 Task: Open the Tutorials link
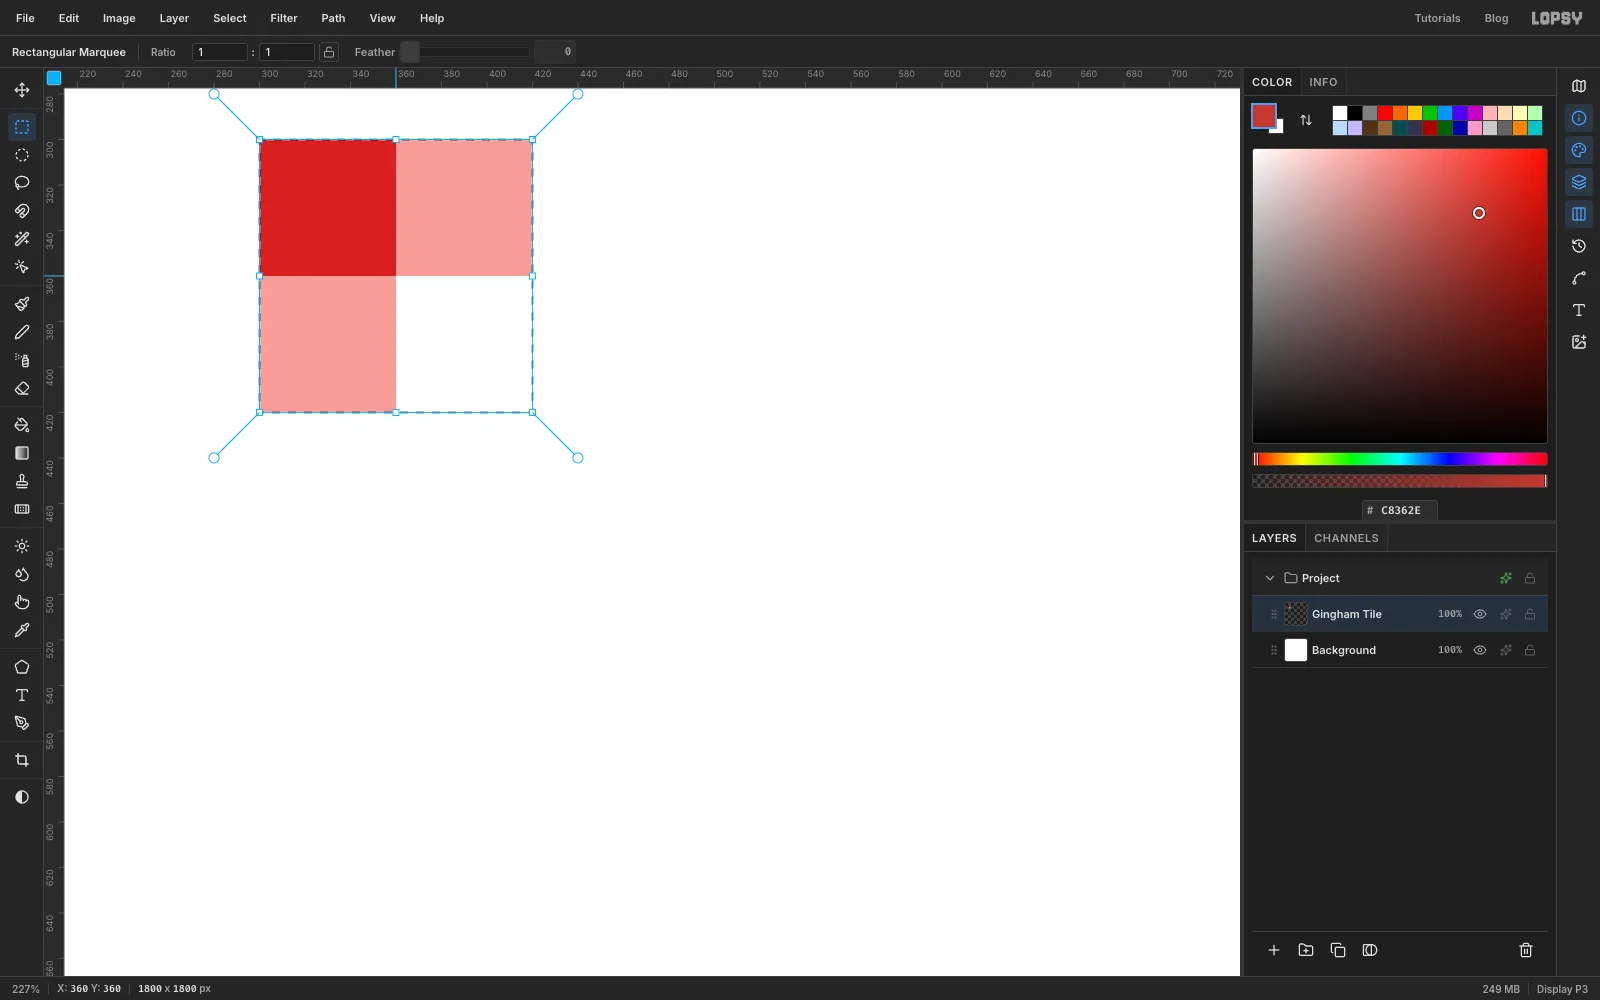tap(1437, 18)
